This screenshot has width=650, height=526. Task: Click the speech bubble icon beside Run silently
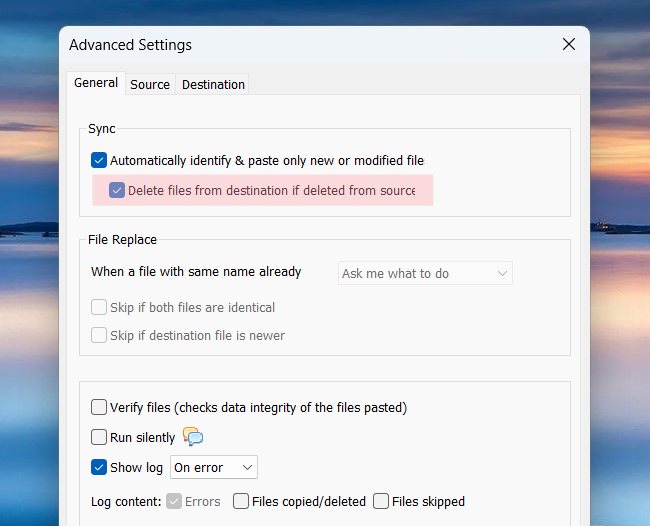(x=193, y=437)
